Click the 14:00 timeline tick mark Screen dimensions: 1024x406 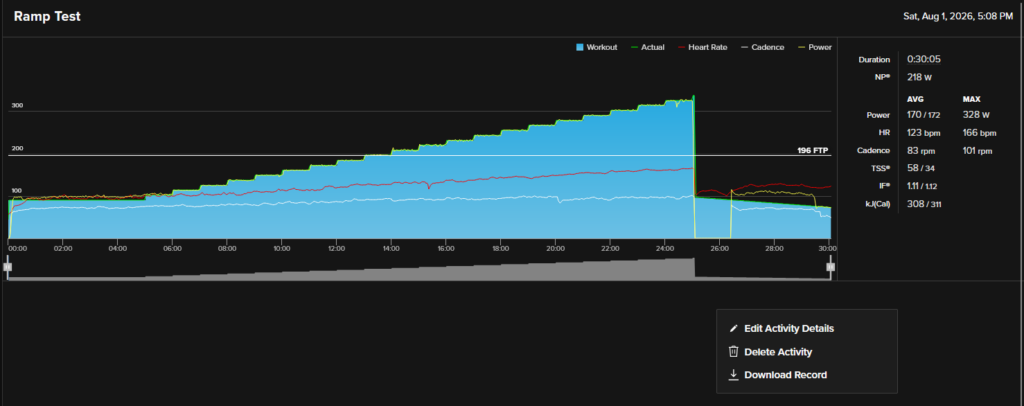click(x=392, y=249)
